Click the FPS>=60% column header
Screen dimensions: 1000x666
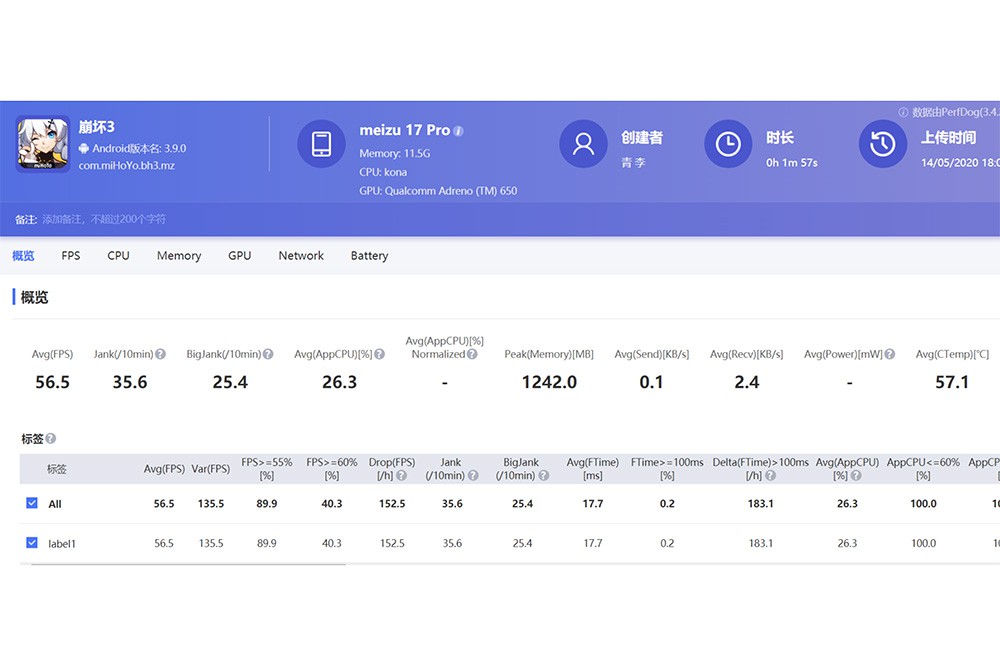click(332, 469)
